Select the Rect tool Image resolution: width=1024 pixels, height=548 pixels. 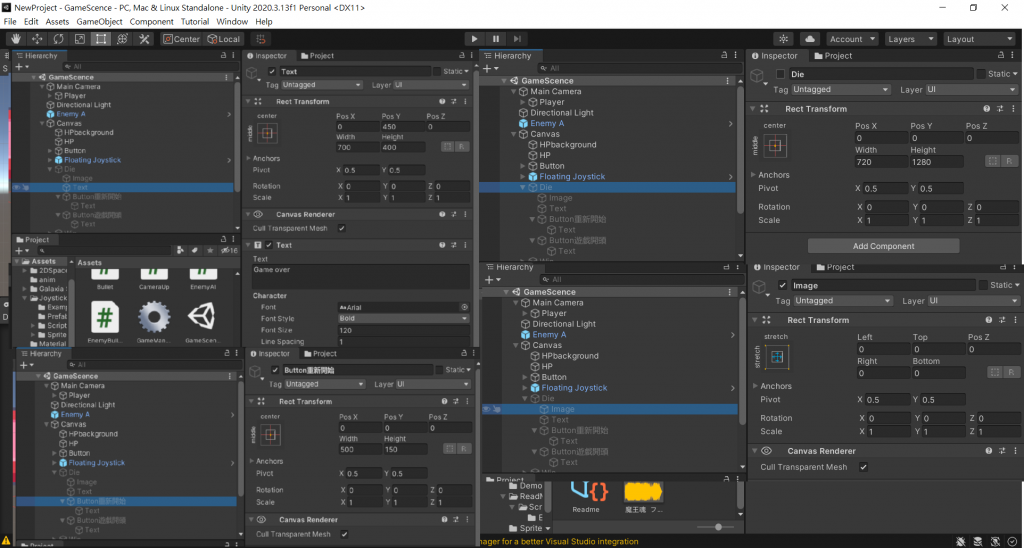pyautogui.click(x=101, y=39)
